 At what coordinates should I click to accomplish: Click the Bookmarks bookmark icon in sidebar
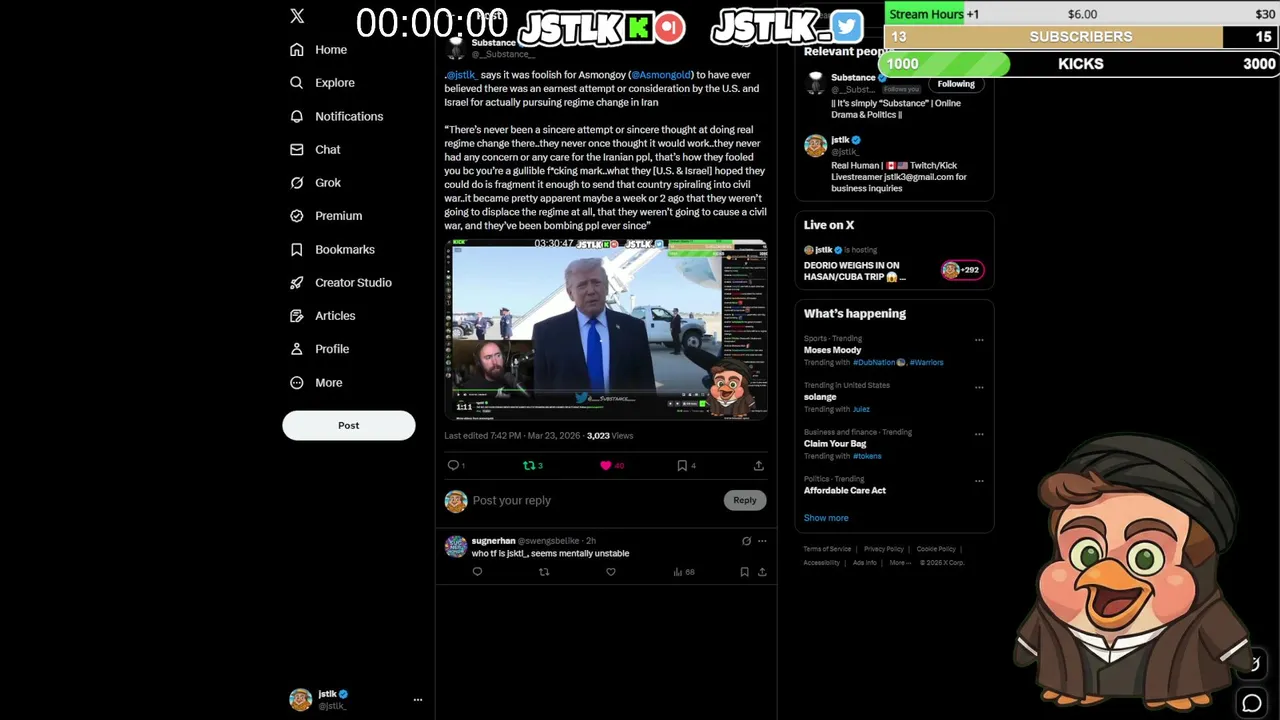pyautogui.click(x=296, y=249)
